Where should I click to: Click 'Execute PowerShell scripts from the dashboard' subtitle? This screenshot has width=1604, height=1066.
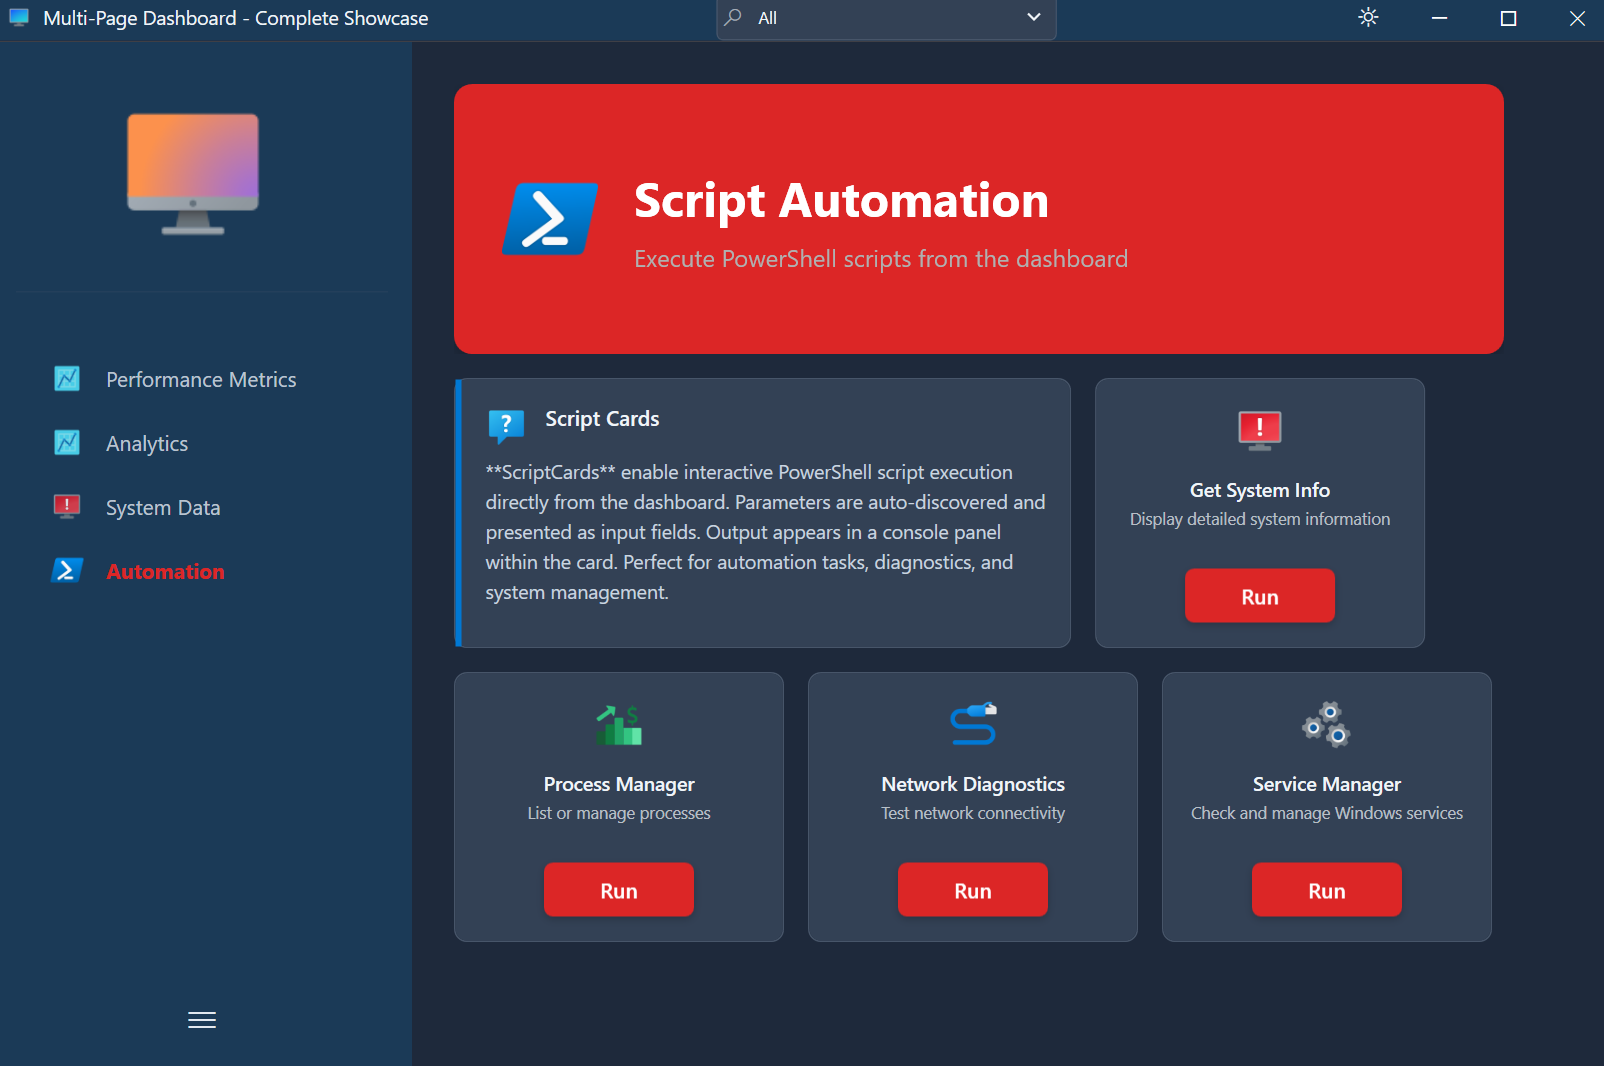881,259
